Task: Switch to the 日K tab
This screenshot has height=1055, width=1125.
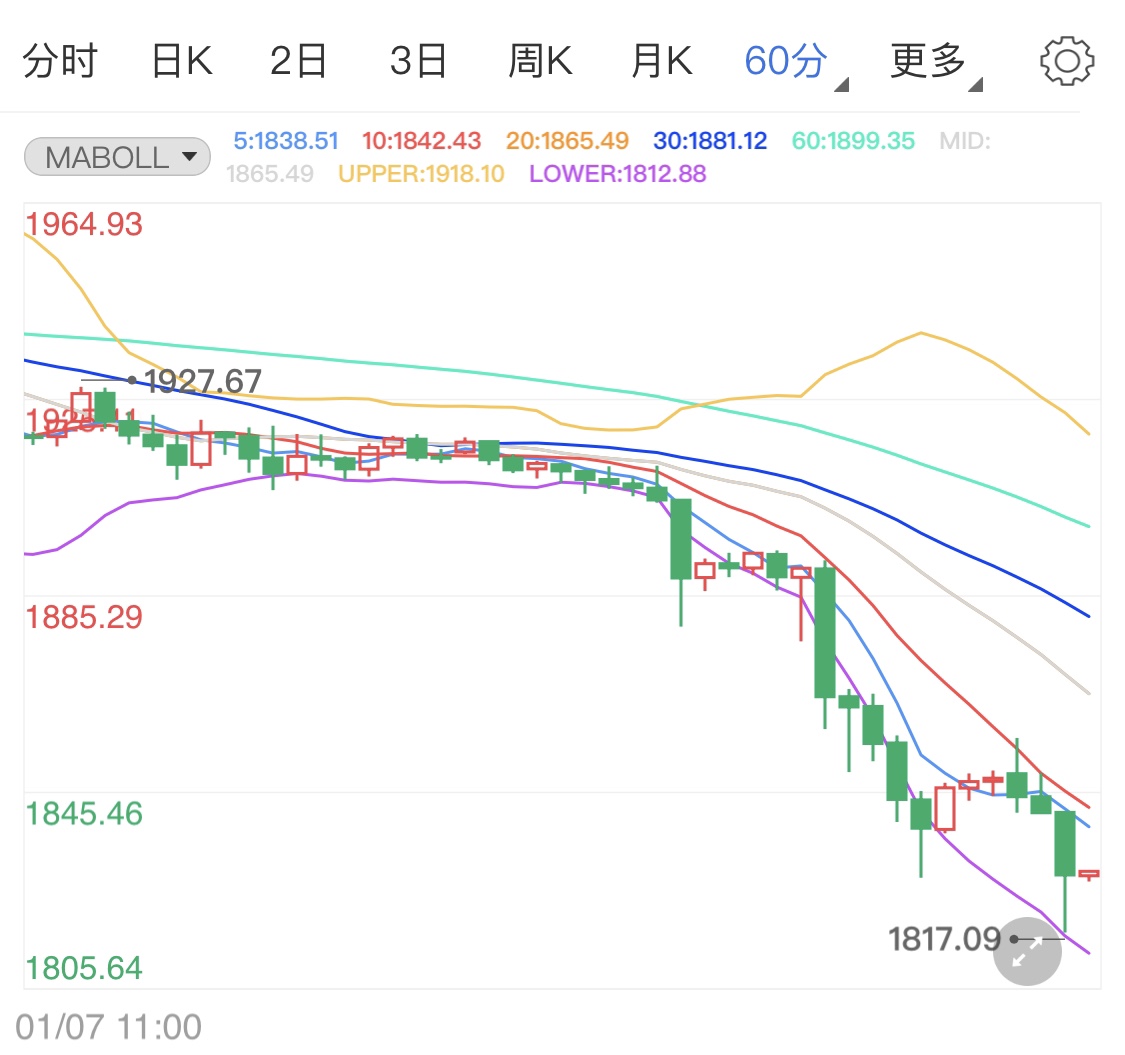Action: [x=182, y=61]
